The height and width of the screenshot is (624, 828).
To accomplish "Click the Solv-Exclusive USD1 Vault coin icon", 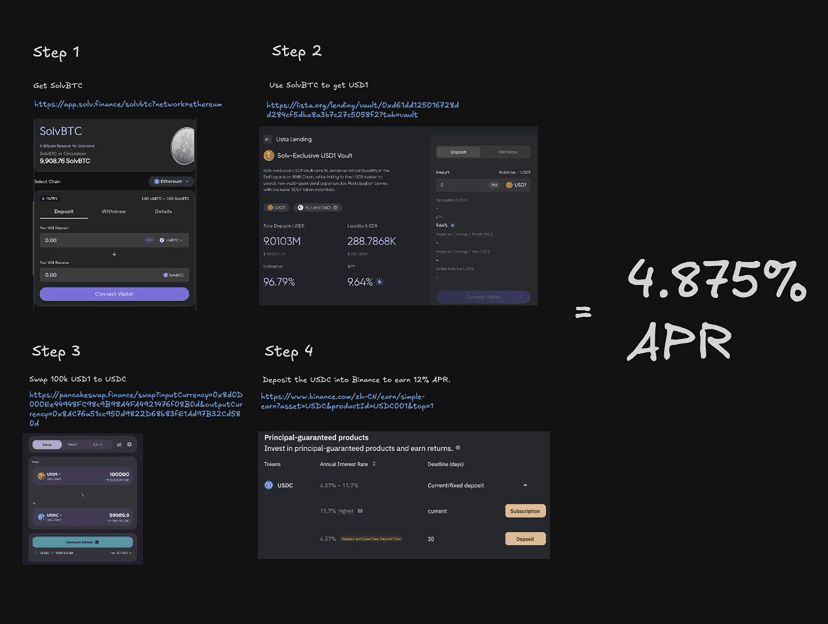I will coord(269,156).
